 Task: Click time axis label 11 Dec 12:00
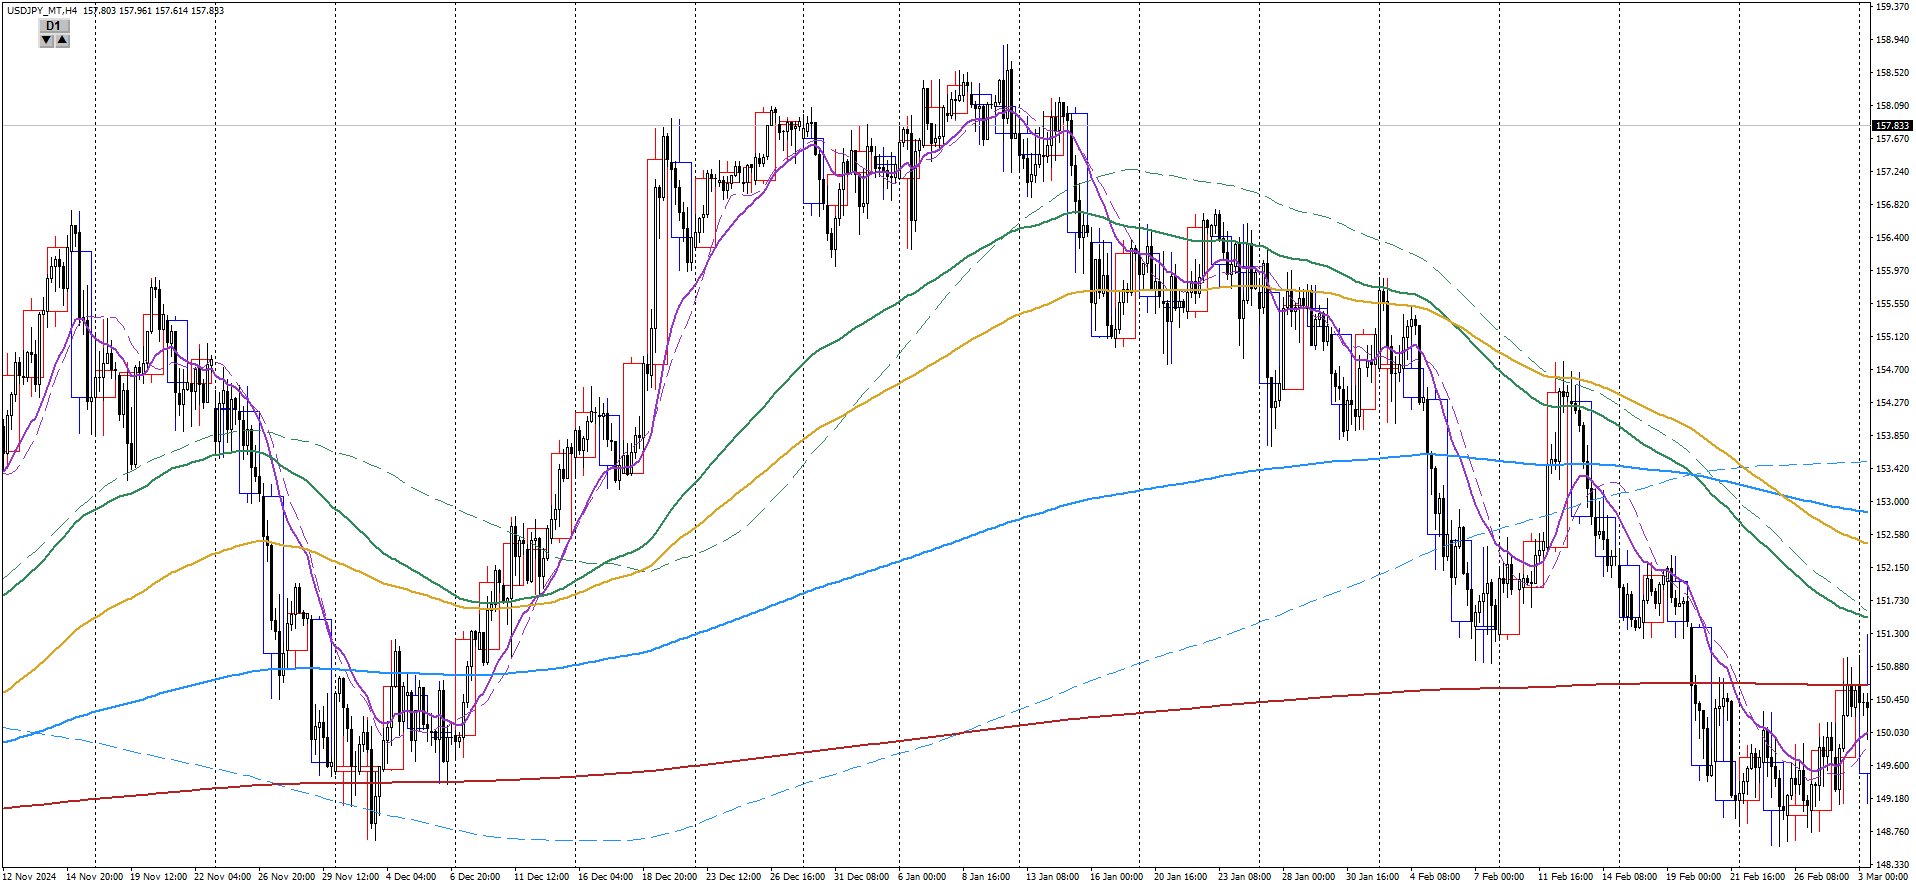tap(542, 877)
